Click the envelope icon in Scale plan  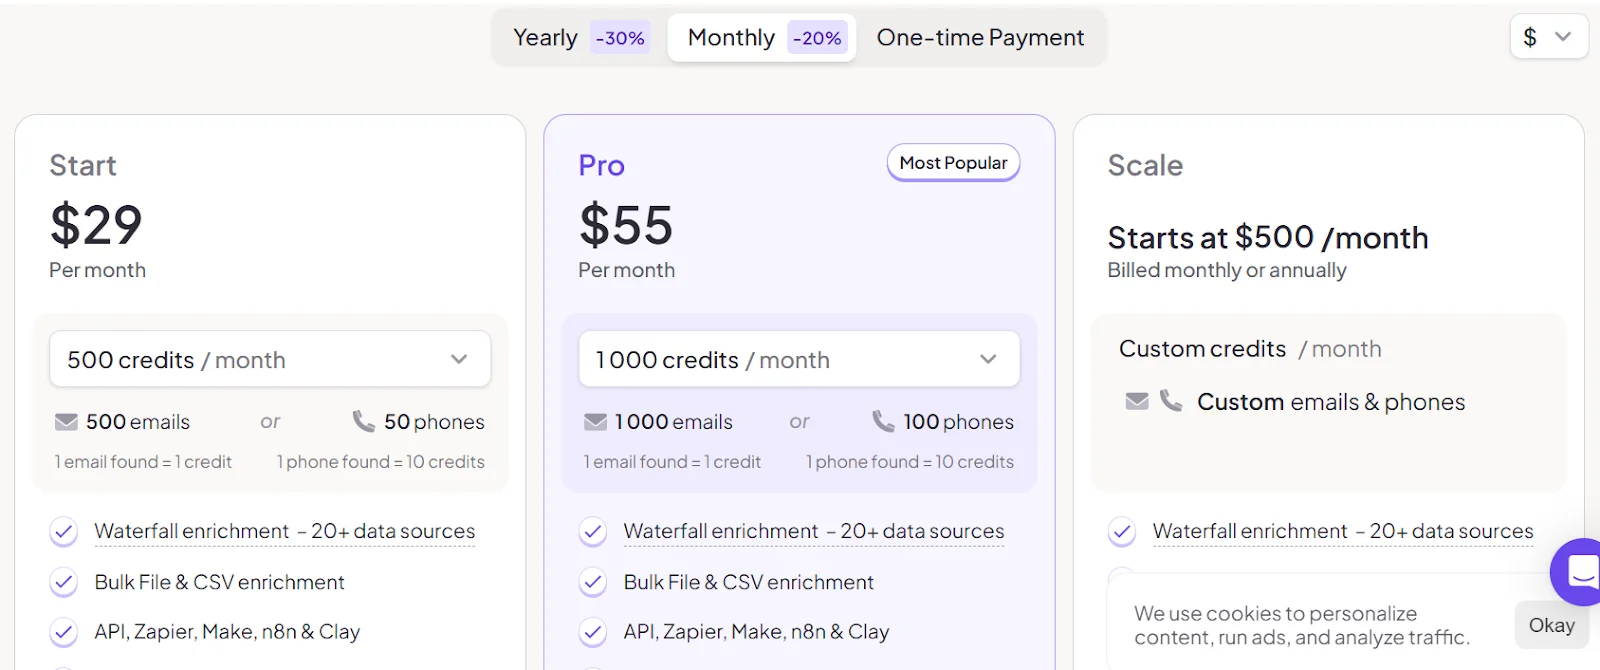tap(1137, 401)
